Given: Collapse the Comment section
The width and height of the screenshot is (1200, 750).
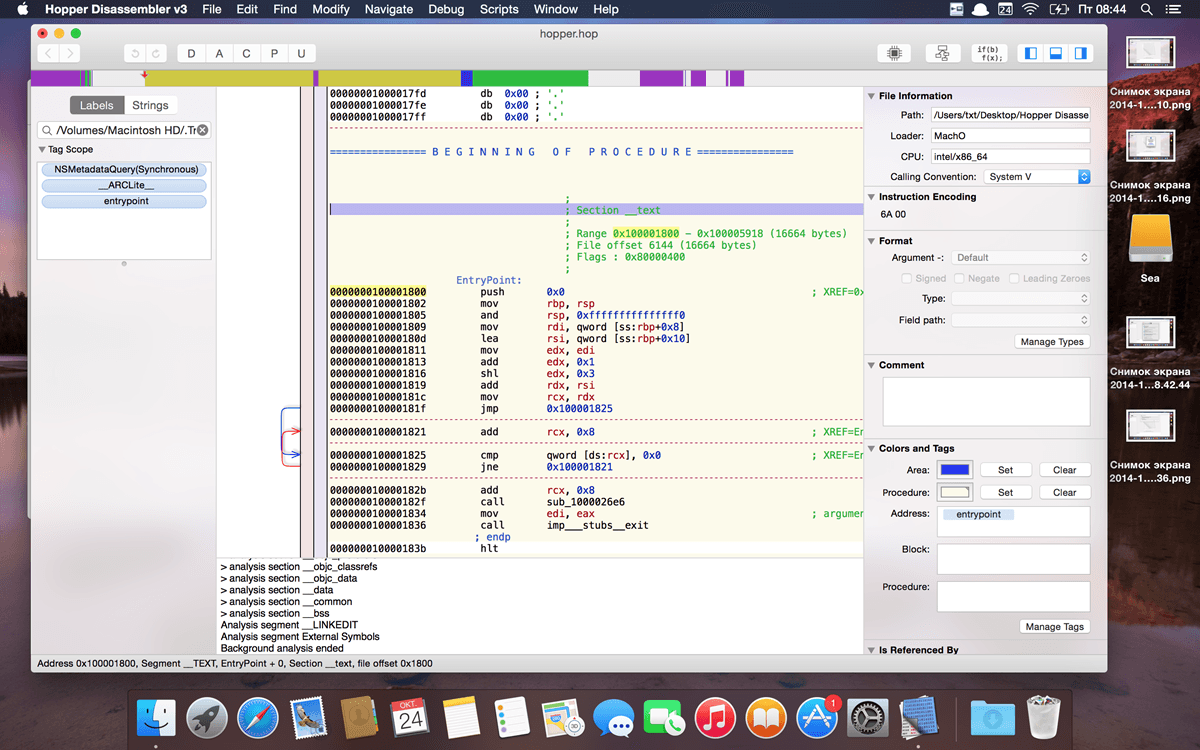Looking at the screenshot, I should pos(871,365).
